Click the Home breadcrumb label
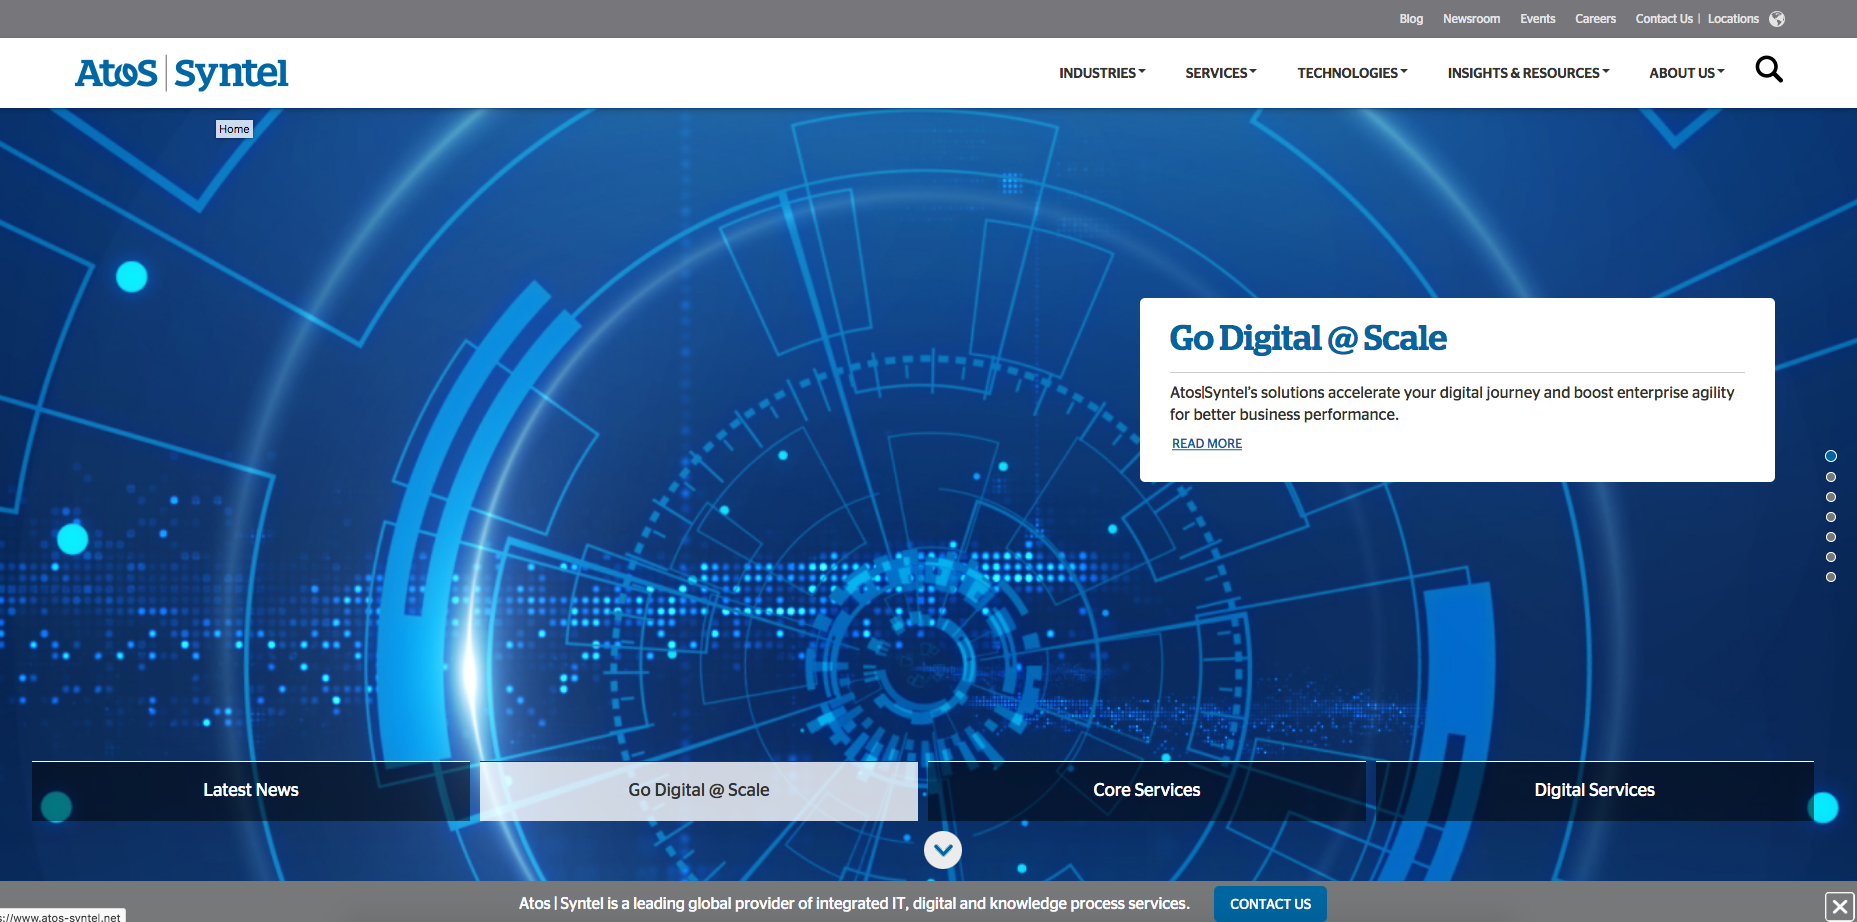 [x=234, y=129]
